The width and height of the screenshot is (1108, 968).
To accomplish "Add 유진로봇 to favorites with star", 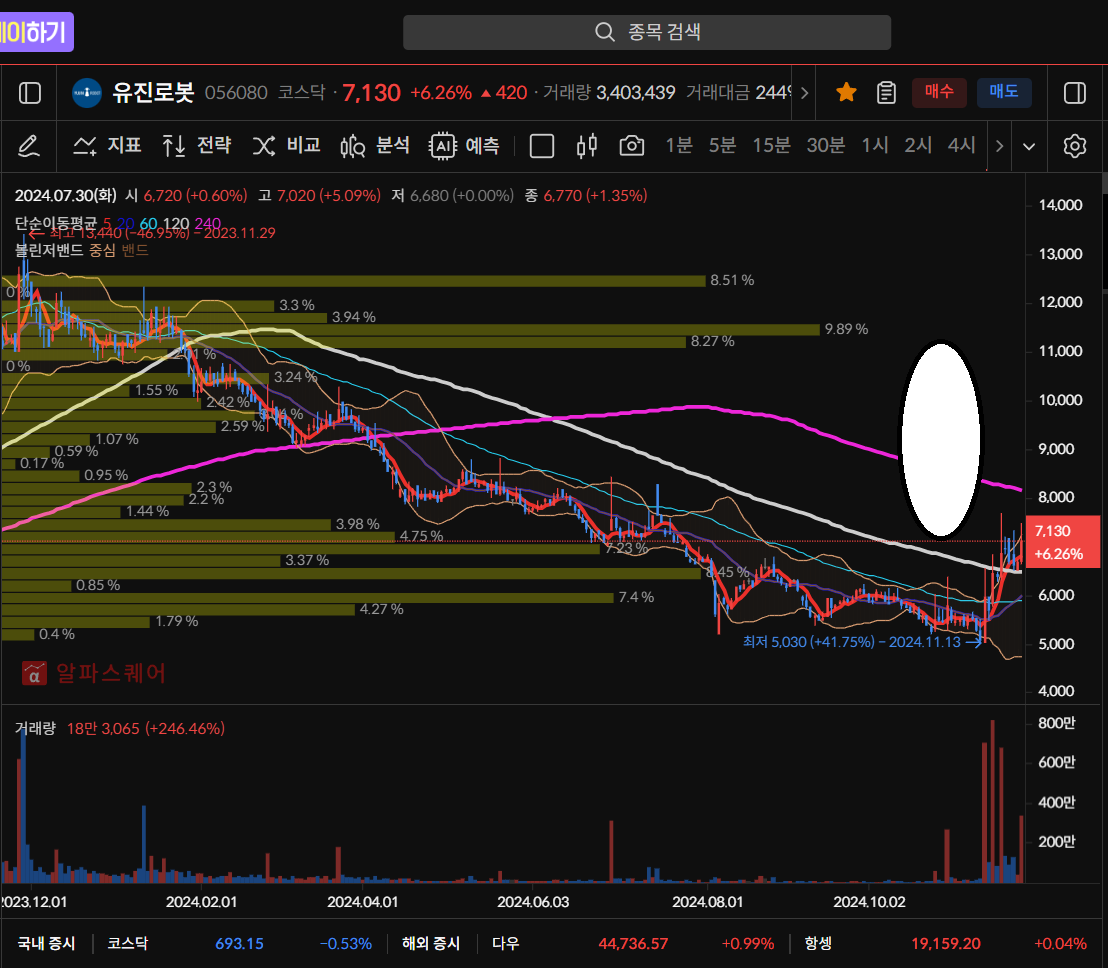I will (846, 93).
